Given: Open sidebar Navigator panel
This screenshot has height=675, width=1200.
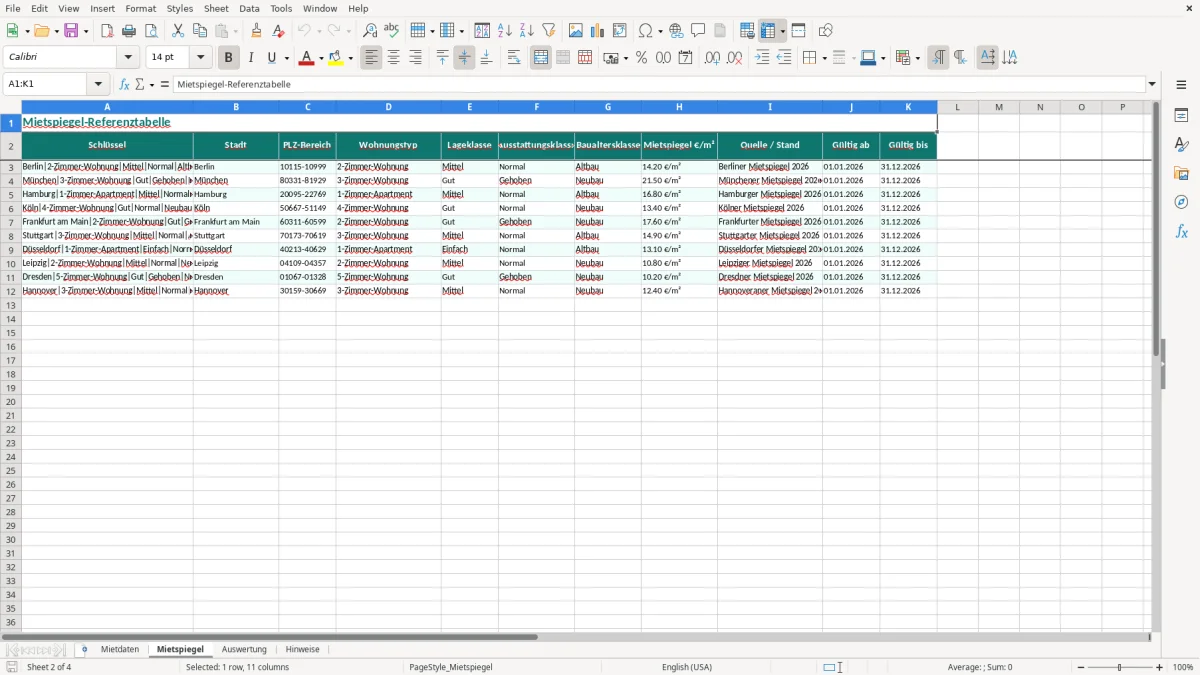Looking at the screenshot, I should pos(1181,202).
